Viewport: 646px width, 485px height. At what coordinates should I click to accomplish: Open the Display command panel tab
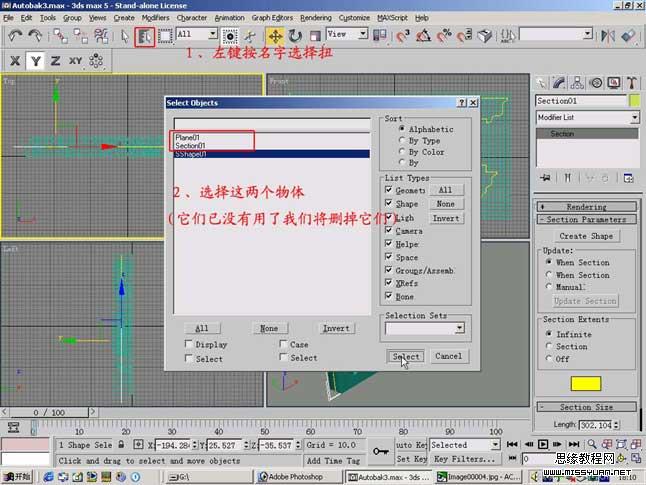coord(613,83)
